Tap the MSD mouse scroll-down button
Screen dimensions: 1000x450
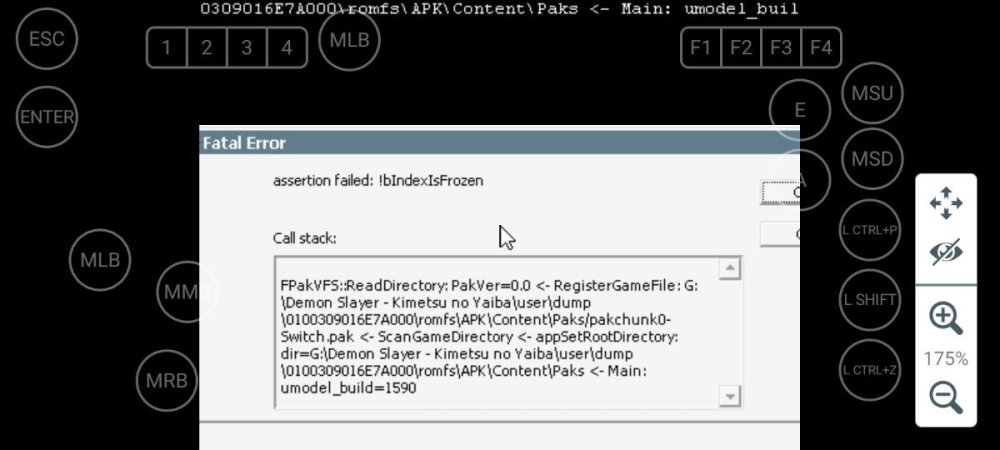click(x=872, y=160)
